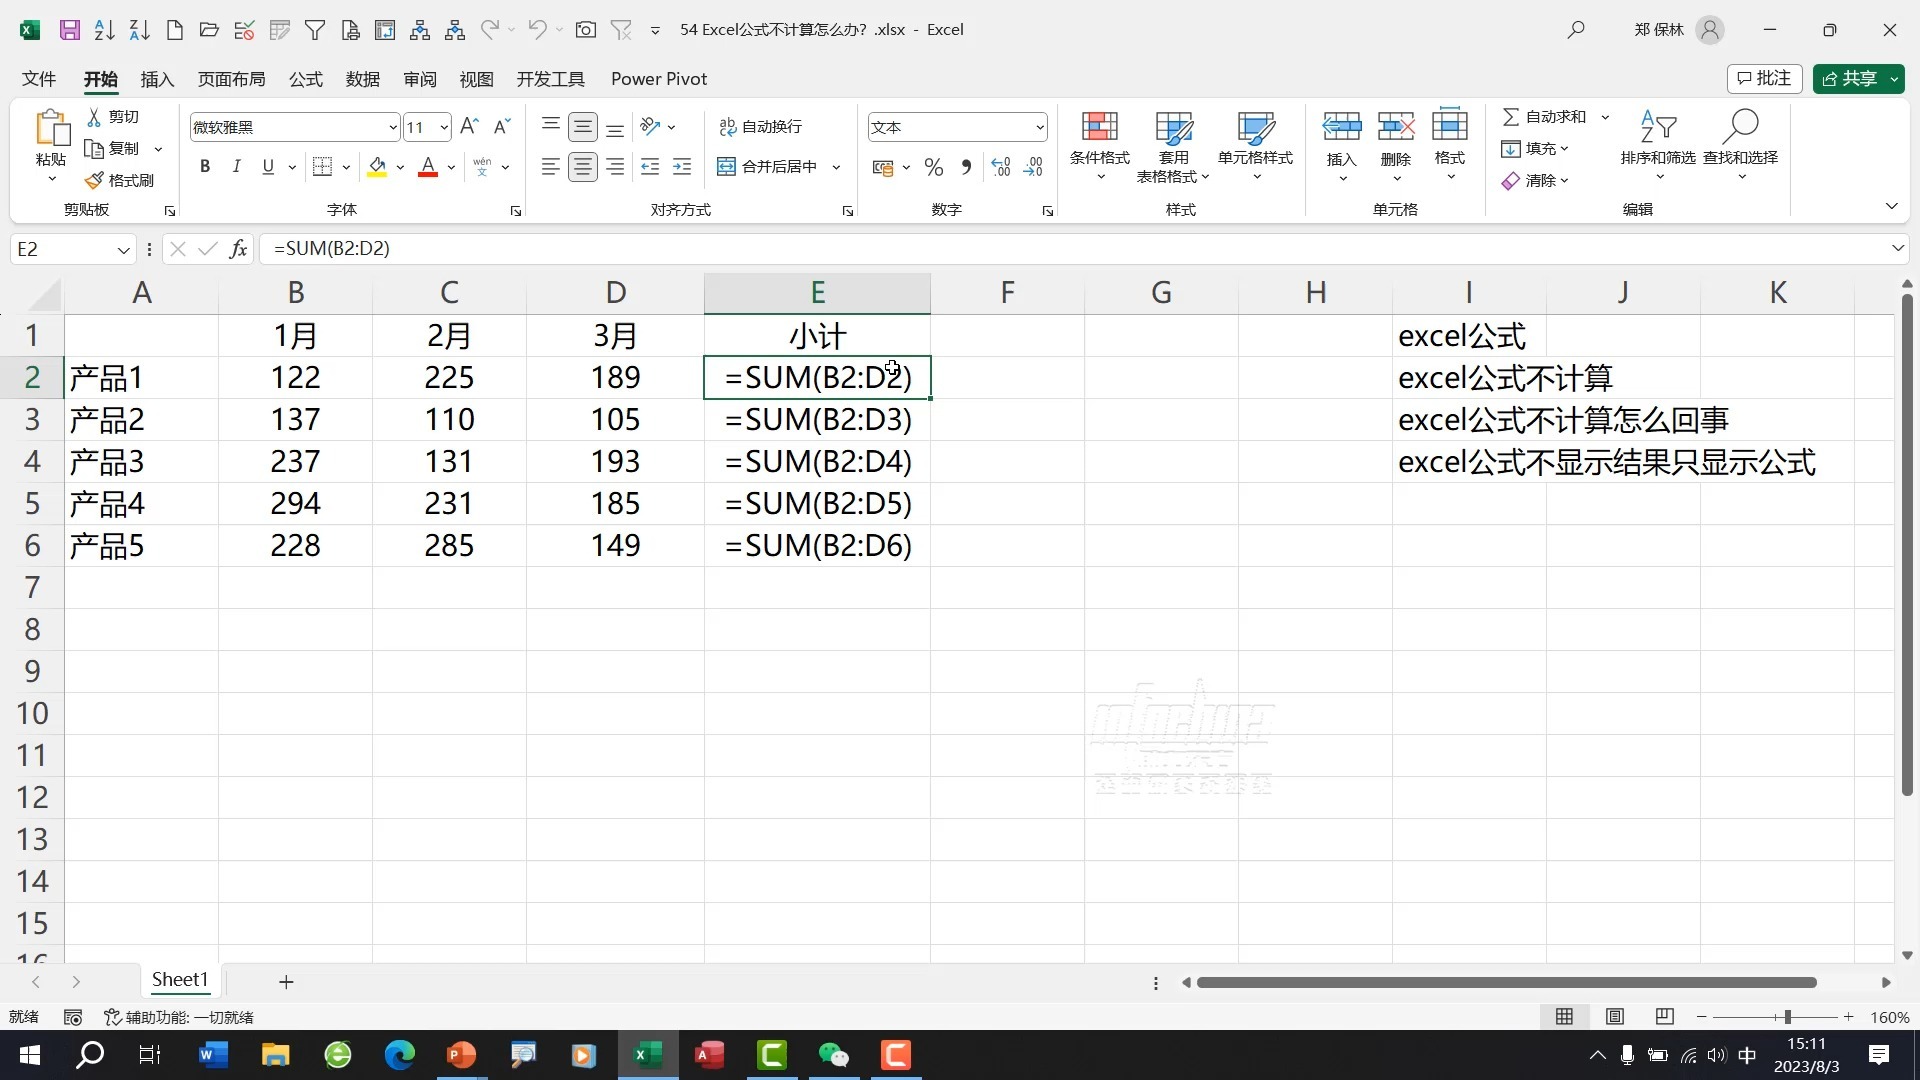1920x1080 pixels.
Task: Click Decrease Indent icon
Action: point(650,167)
